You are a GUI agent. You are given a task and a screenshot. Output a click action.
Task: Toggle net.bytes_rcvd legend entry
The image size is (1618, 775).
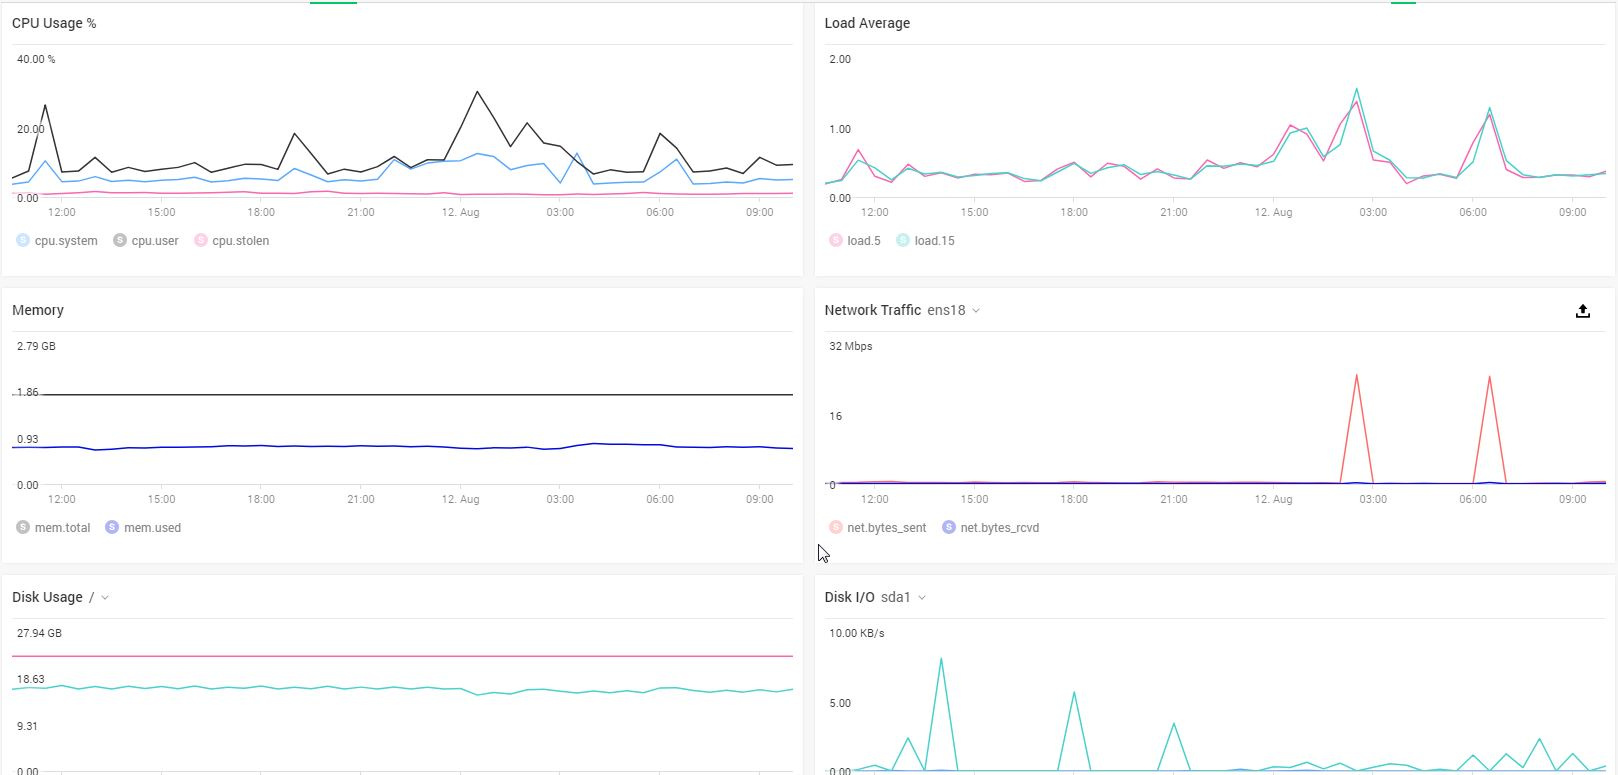point(991,528)
